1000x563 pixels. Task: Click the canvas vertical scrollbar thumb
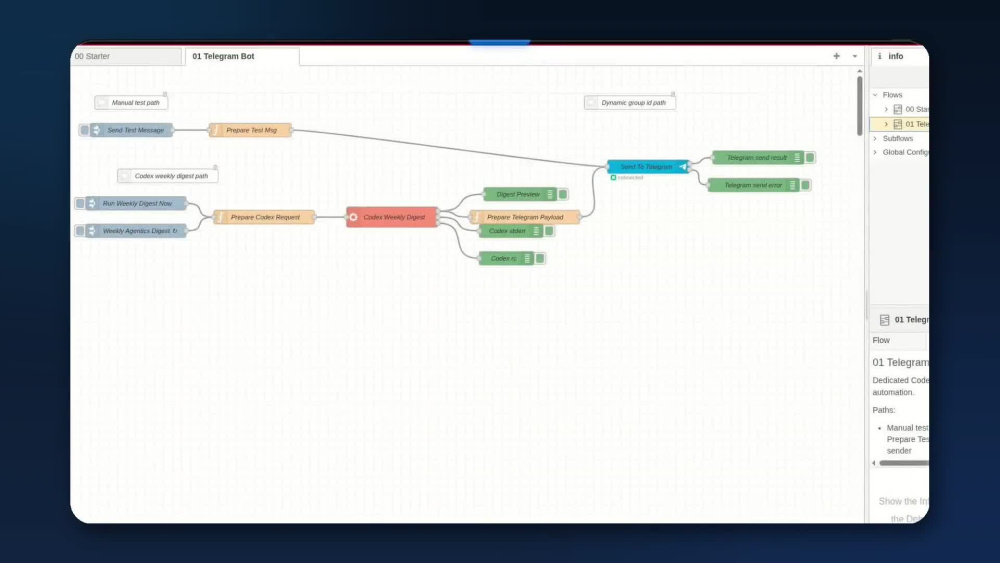click(x=860, y=105)
